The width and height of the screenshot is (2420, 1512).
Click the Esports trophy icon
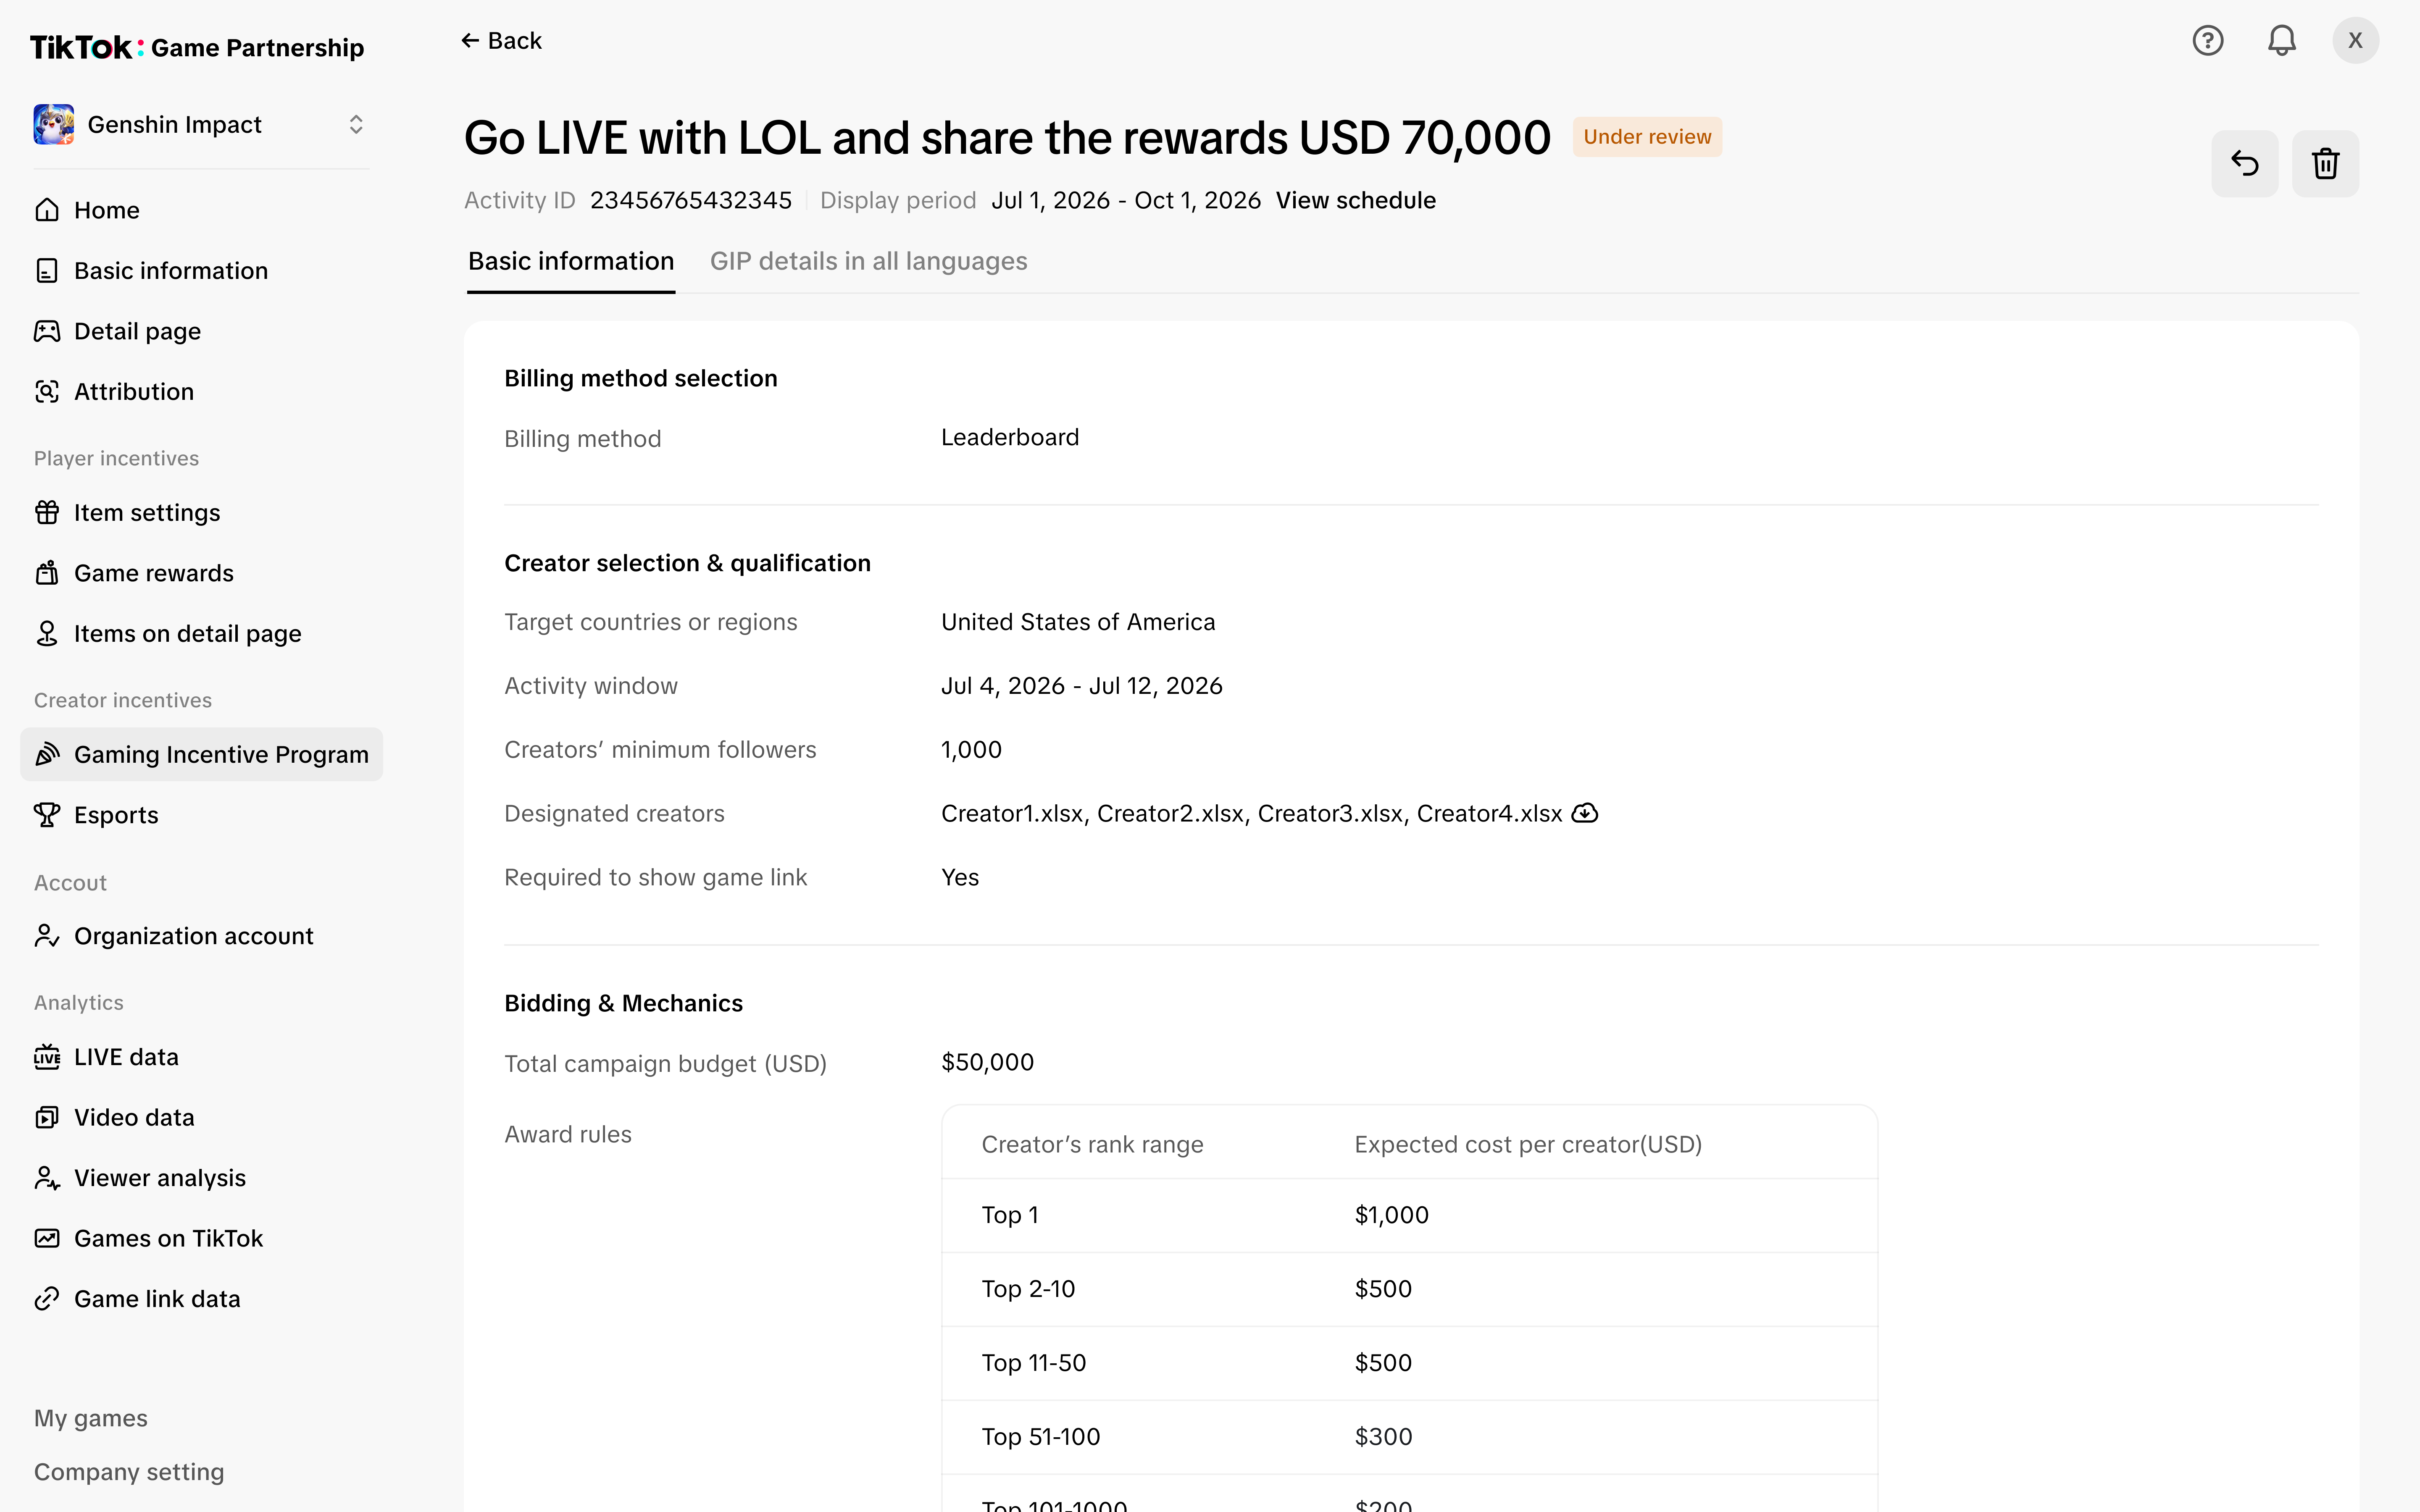tap(47, 815)
